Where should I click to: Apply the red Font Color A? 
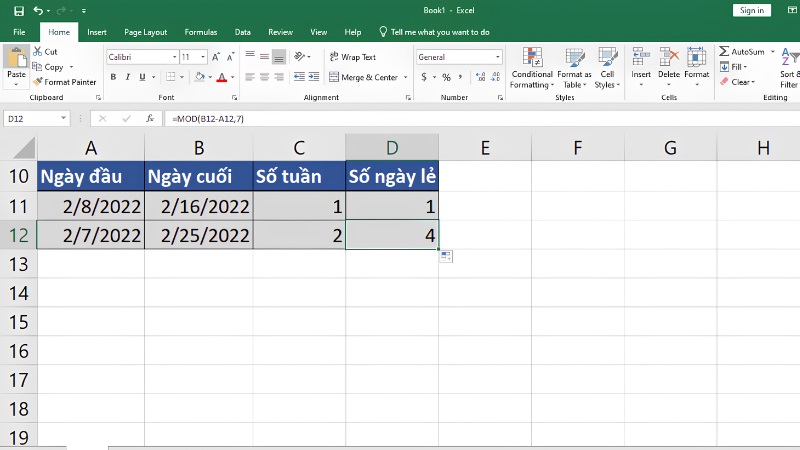tap(221, 77)
